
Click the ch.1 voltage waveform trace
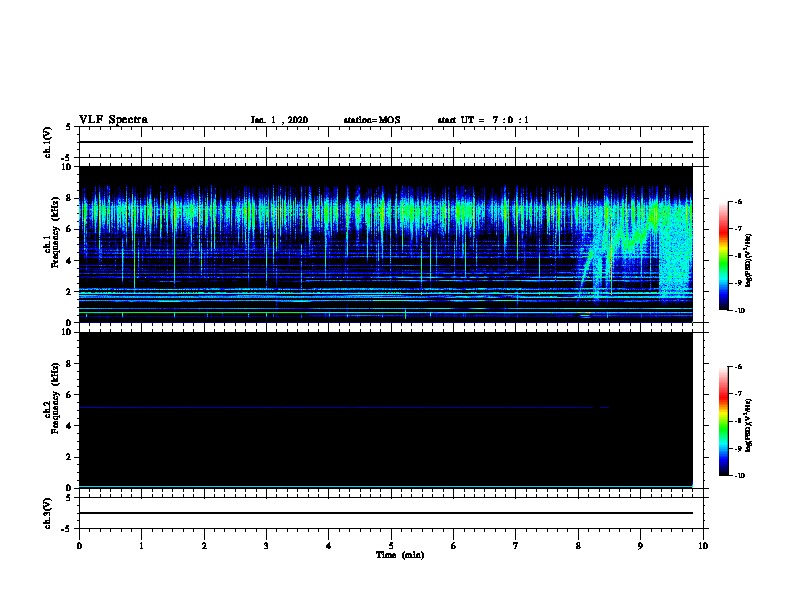(x=386, y=142)
